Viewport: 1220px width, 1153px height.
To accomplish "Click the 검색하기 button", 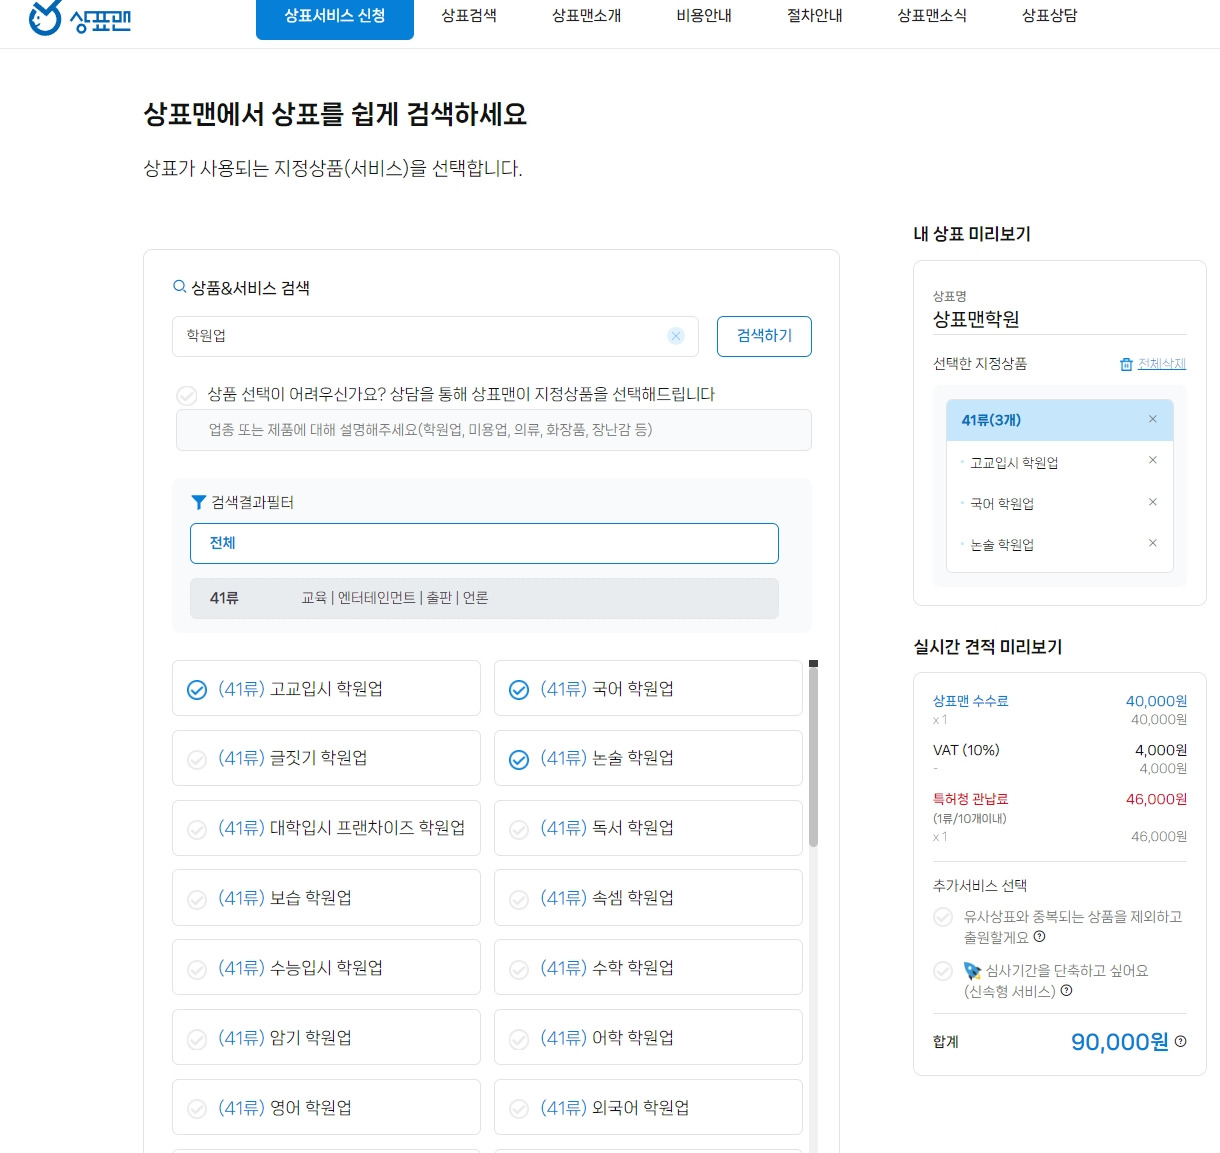I will pyautogui.click(x=764, y=336).
